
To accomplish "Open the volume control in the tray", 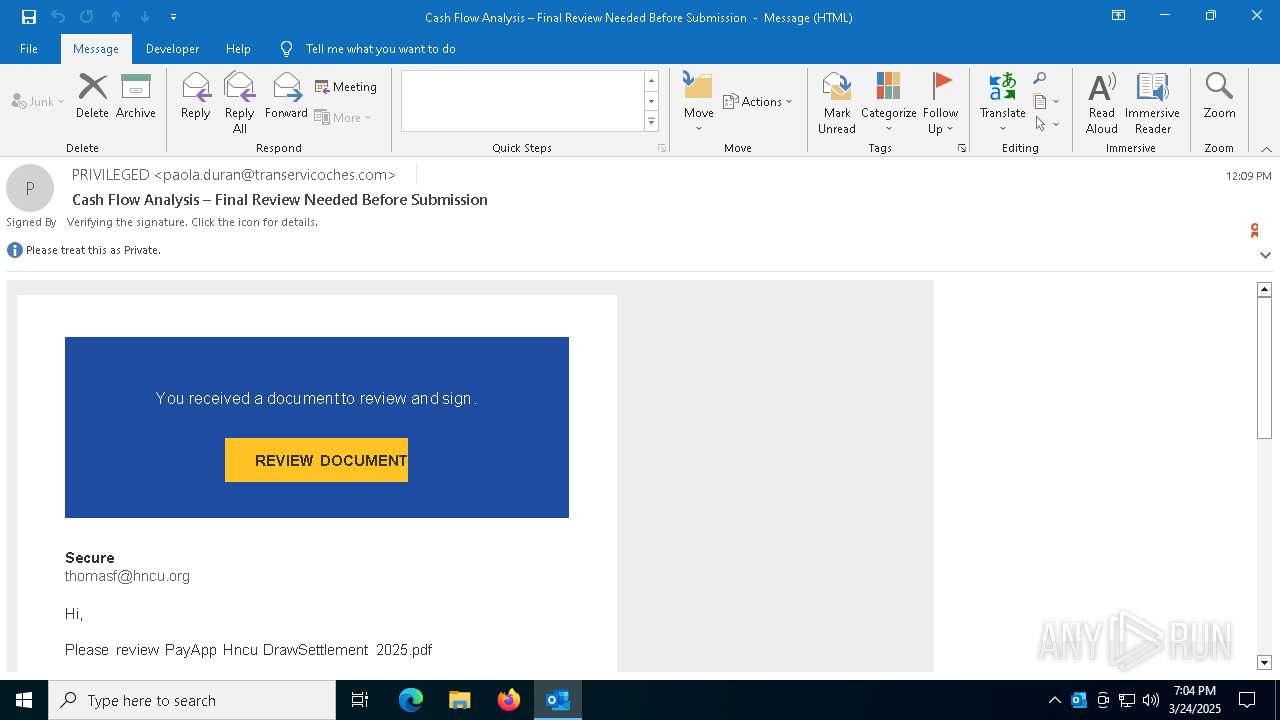I will coord(1150,700).
